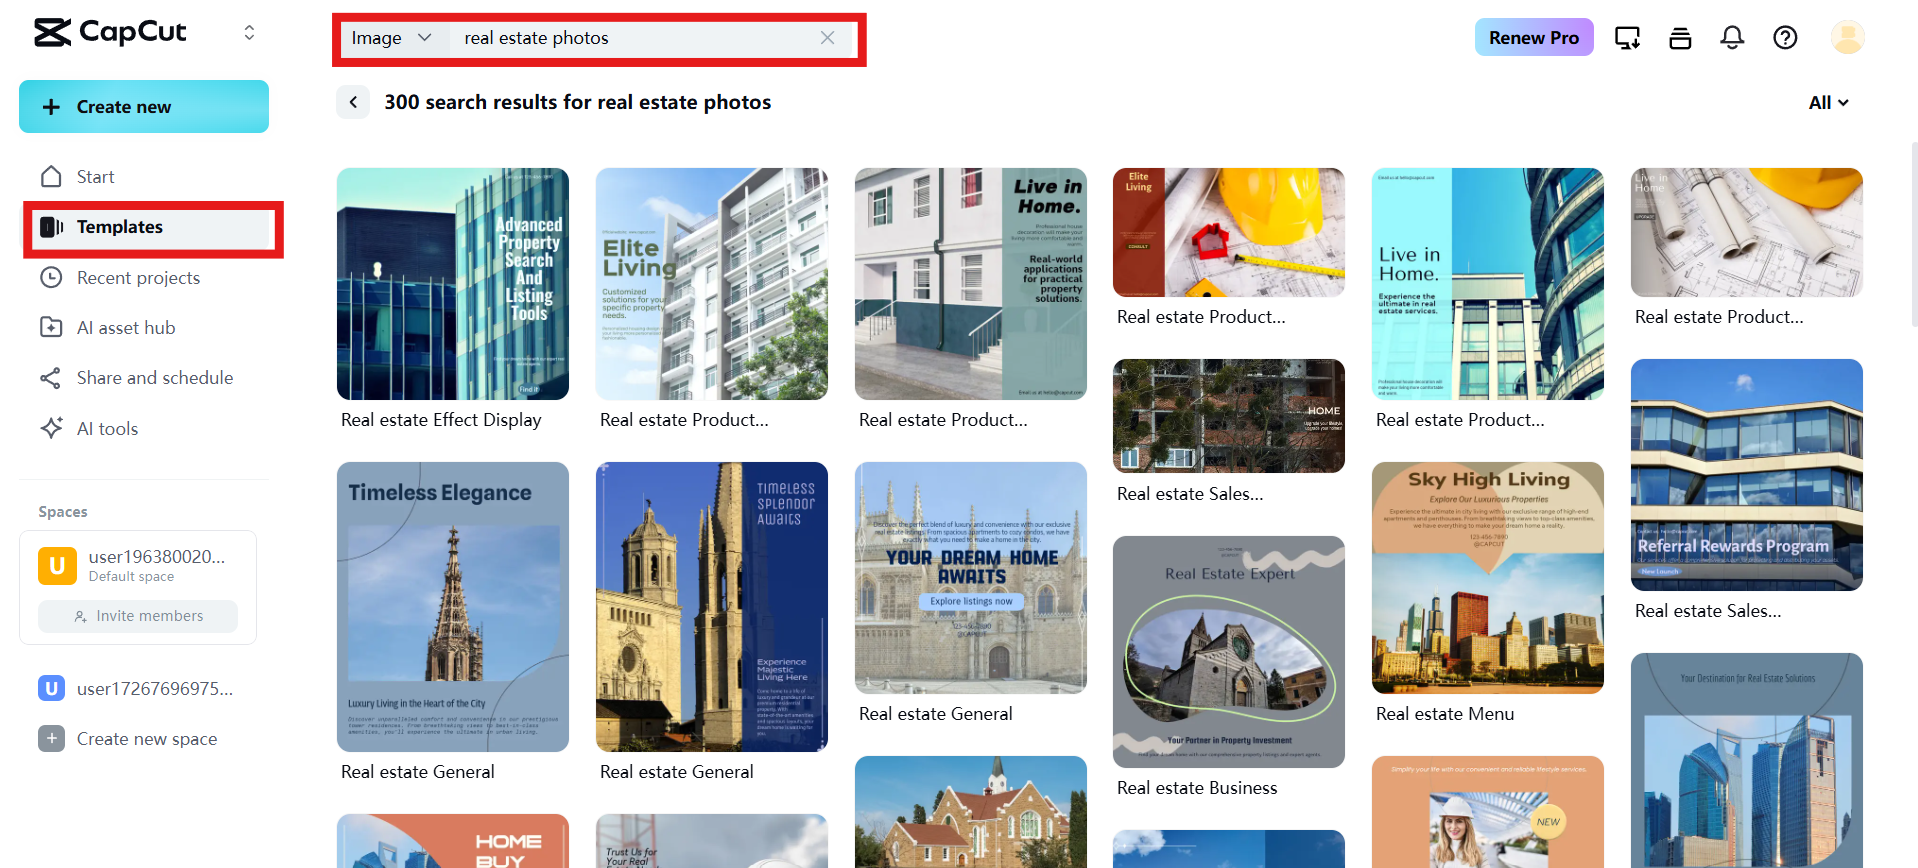Open the help question mark icon
Image resolution: width=1918 pixels, height=868 pixels.
coord(1785,38)
